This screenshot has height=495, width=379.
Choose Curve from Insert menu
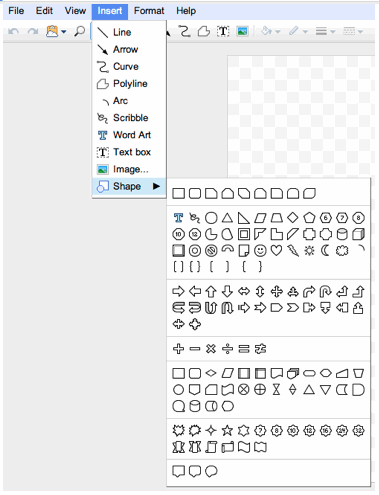point(129,66)
